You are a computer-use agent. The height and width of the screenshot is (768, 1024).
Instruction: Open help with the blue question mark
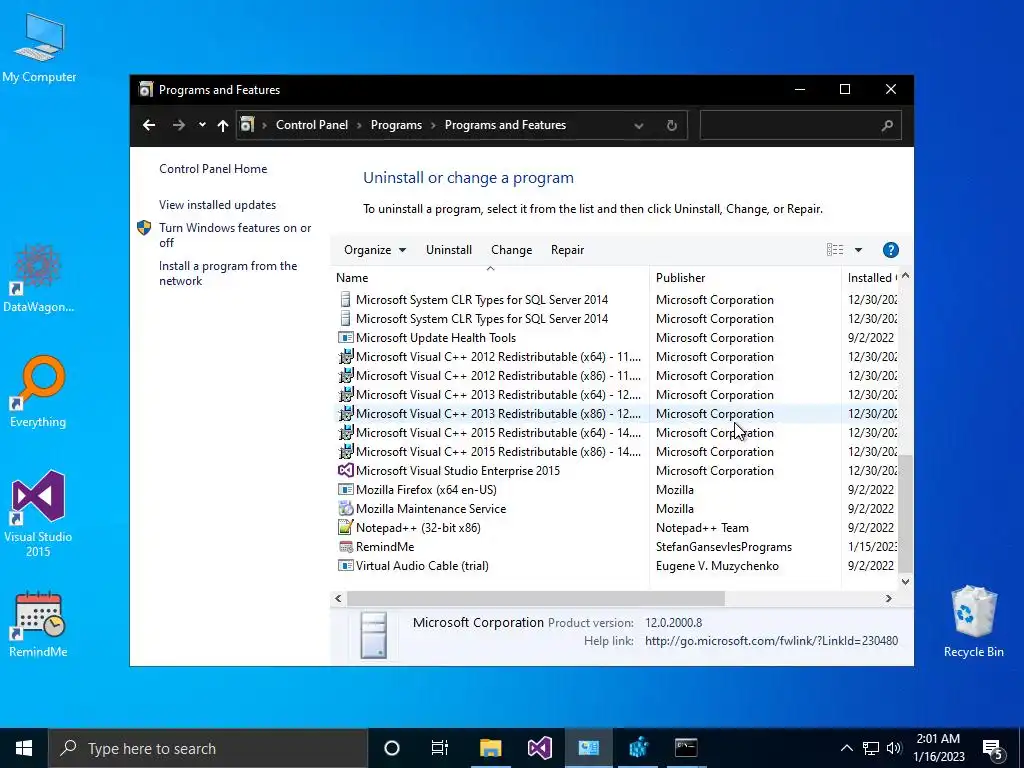(890, 249)
